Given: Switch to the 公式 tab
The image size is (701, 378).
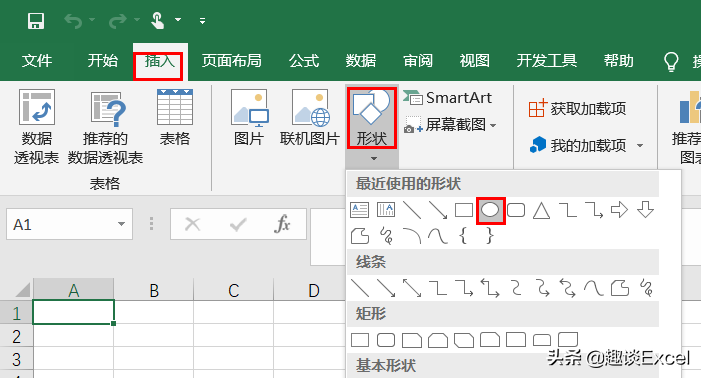Looking at the screenshot, I should click(304, 60).
